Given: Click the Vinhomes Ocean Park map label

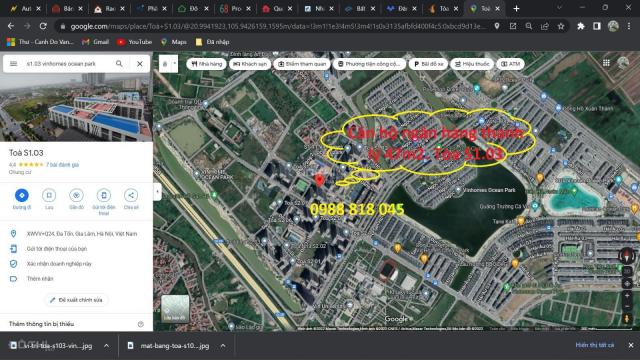Looking at the screenshot, I should [x=489, y=190].
